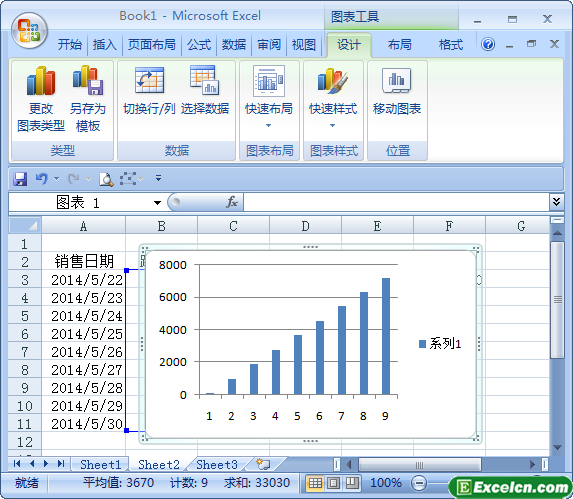Click the dotted shape icon in quick toolbar
Image resolution: width=573 pixels, height=499 pixels.
(x=128, y=179)
